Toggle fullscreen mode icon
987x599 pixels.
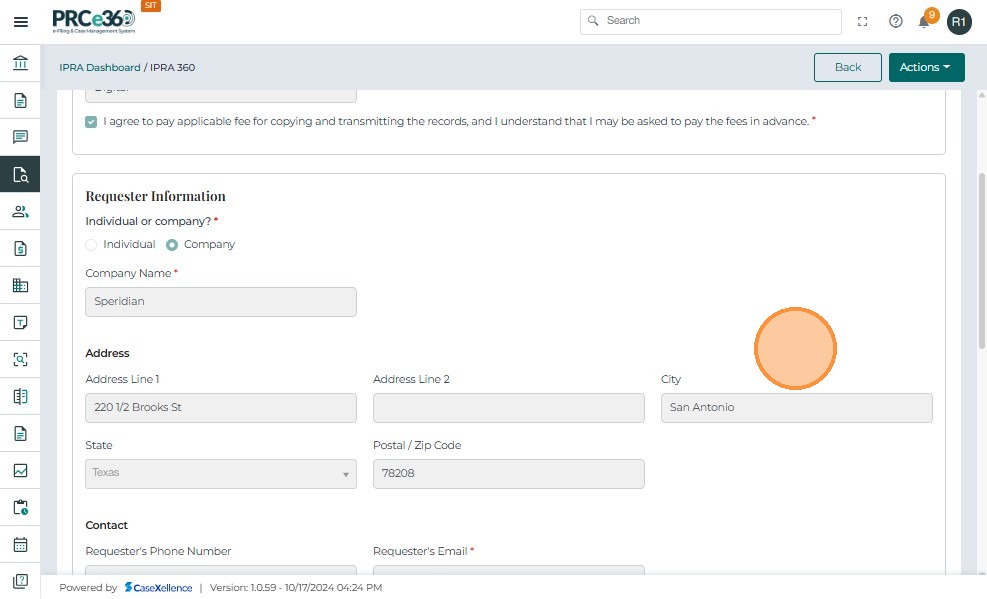pyautogui.click(x=863, y=21)
